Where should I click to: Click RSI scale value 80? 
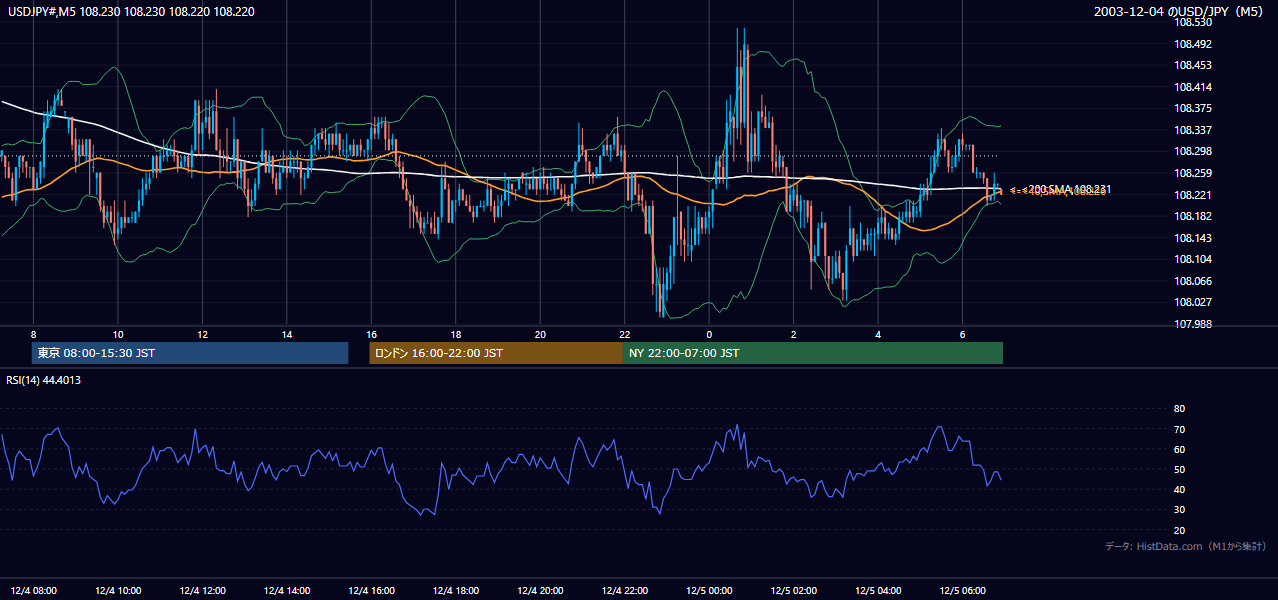coord(1179,409)
